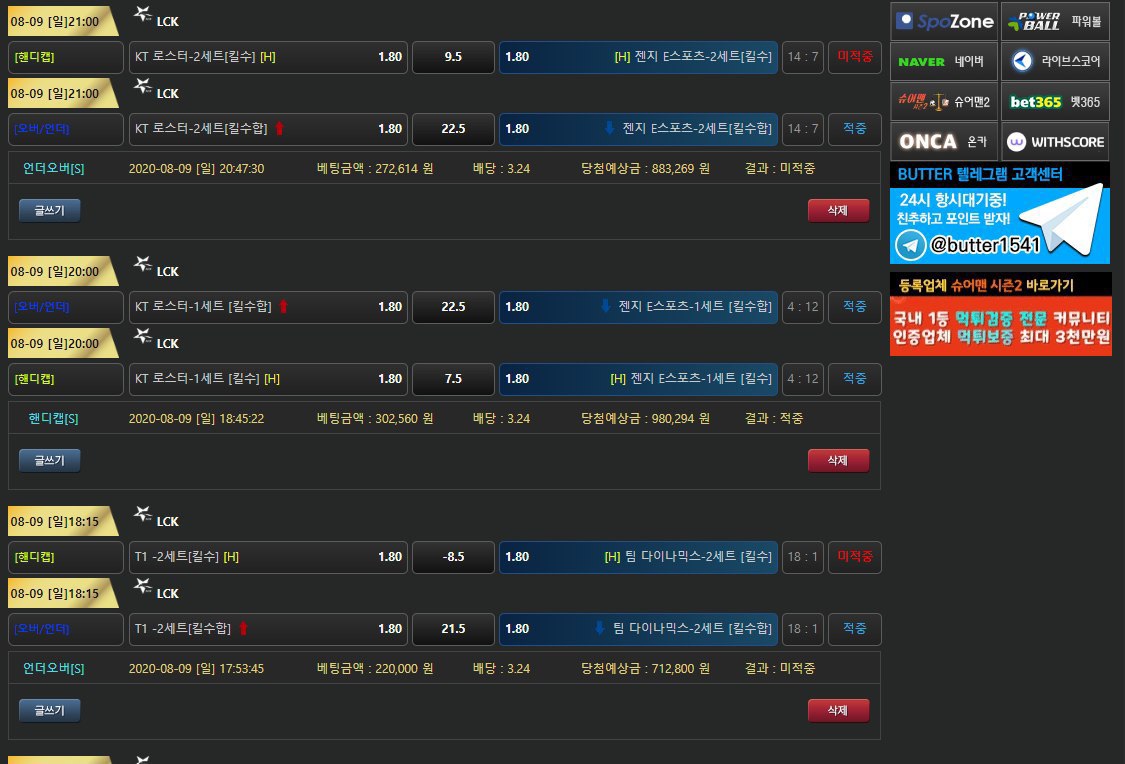Delete the 220,000 won bet slip
1125x764 pixels.
click(838, 710)
